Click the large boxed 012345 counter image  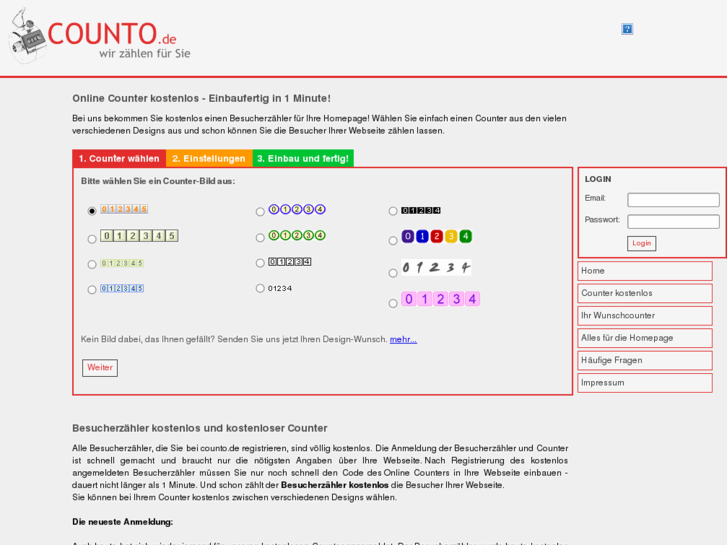(x=140, y=236)
